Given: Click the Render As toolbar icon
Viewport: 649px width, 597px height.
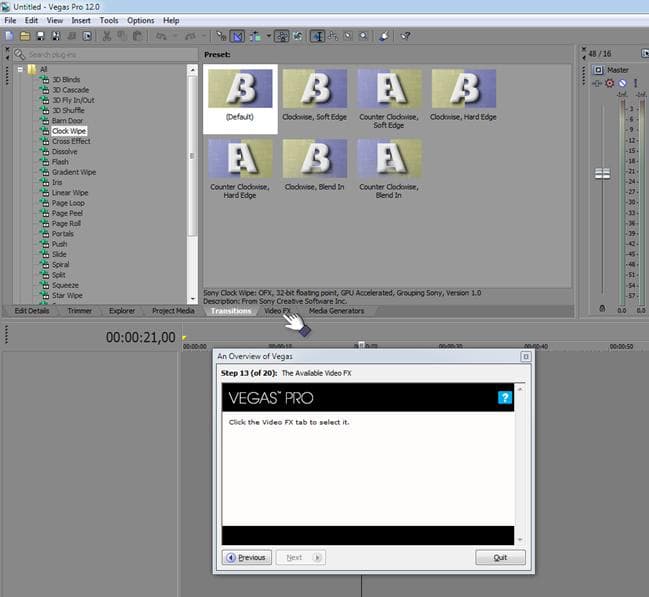Looking at the screenshot, I should [x=71, y=36].
